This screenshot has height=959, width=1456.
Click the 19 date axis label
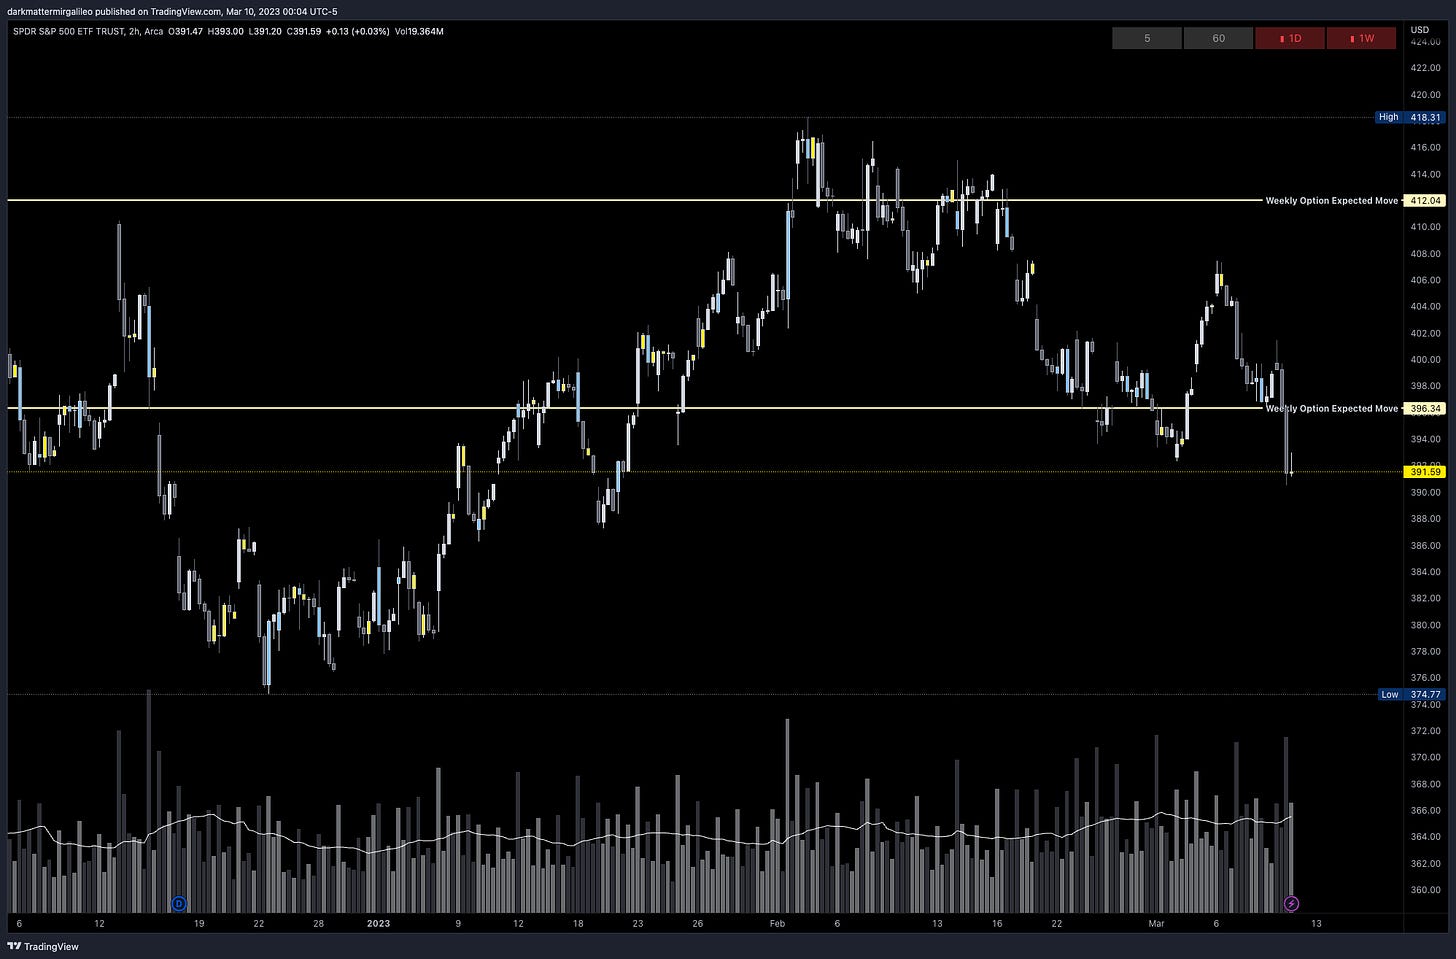pos(199,924)
